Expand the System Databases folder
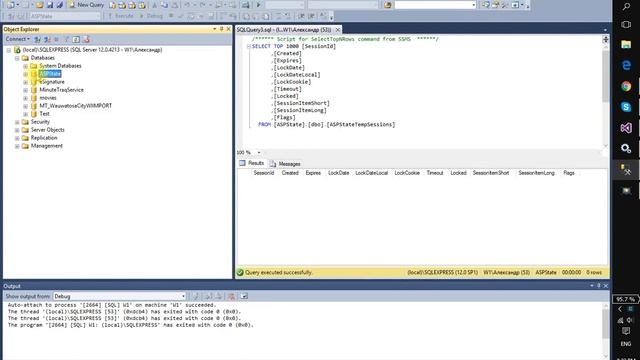640x360 pixels. (x=25, y=66)
